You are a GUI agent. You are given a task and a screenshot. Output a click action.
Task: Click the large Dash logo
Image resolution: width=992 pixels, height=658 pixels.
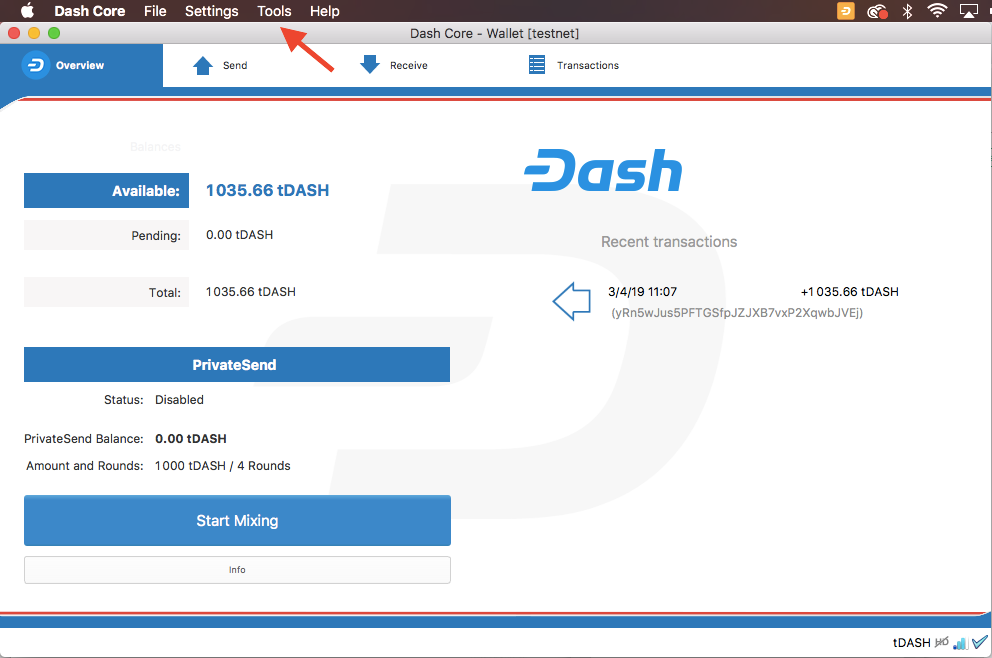coord(604,170)
